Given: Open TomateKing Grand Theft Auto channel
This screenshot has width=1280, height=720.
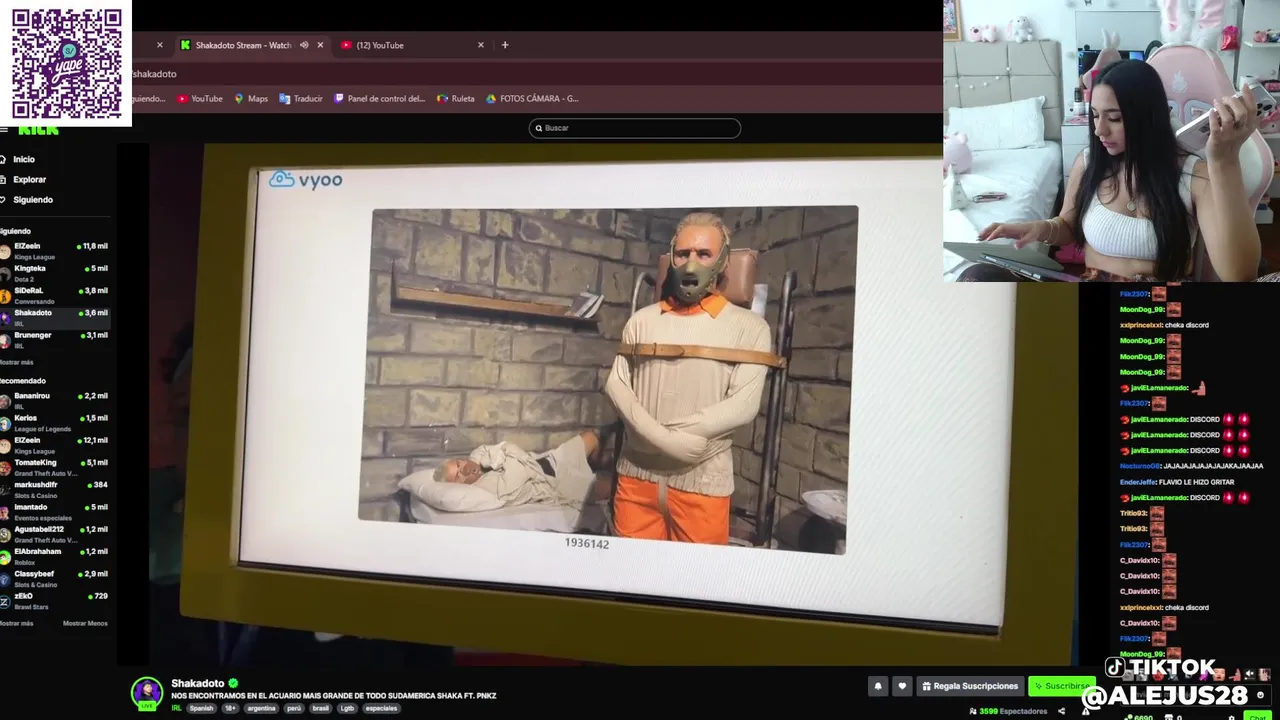Looking at the screenshot, I should pos(54,467).
